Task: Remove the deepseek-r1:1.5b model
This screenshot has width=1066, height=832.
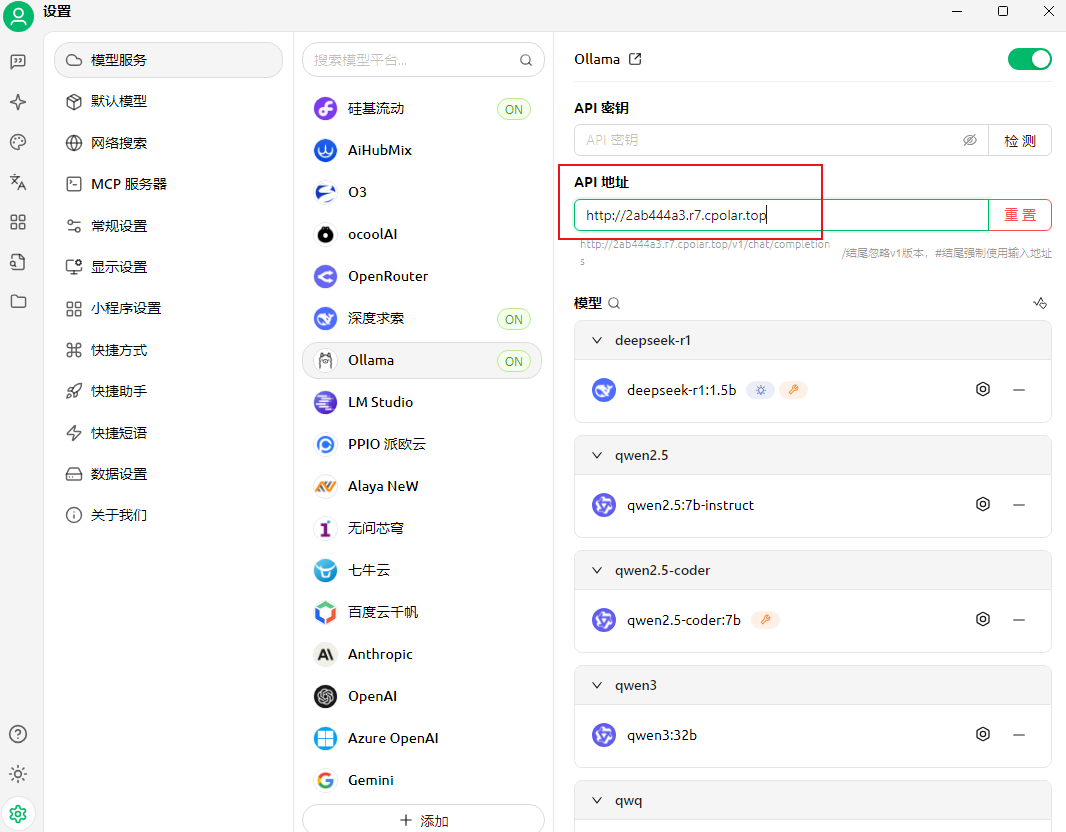Action: click(1018, 390)
